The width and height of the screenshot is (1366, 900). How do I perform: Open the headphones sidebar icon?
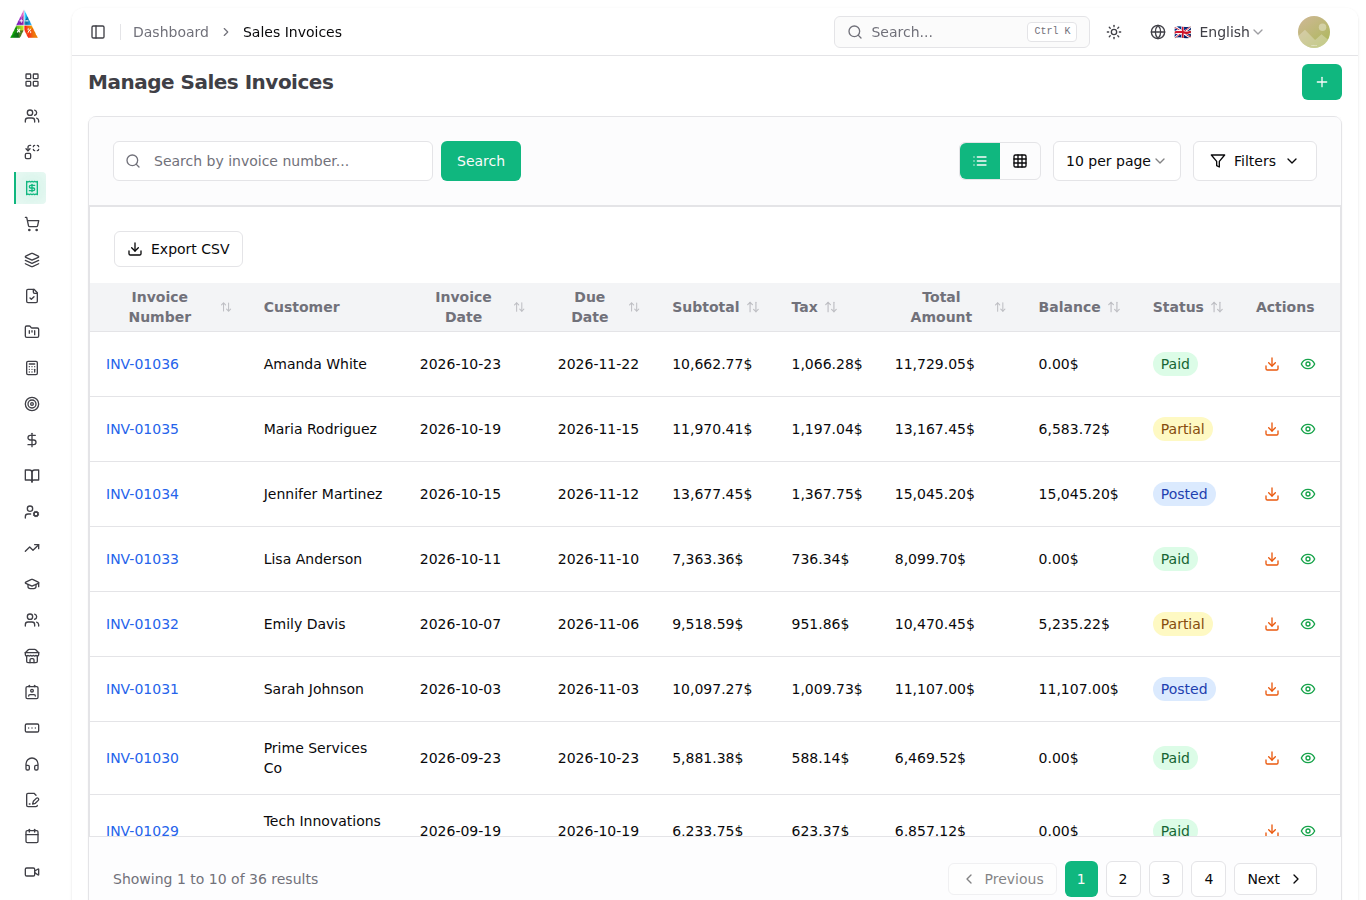pyautogui.click(x=32, y=764)
